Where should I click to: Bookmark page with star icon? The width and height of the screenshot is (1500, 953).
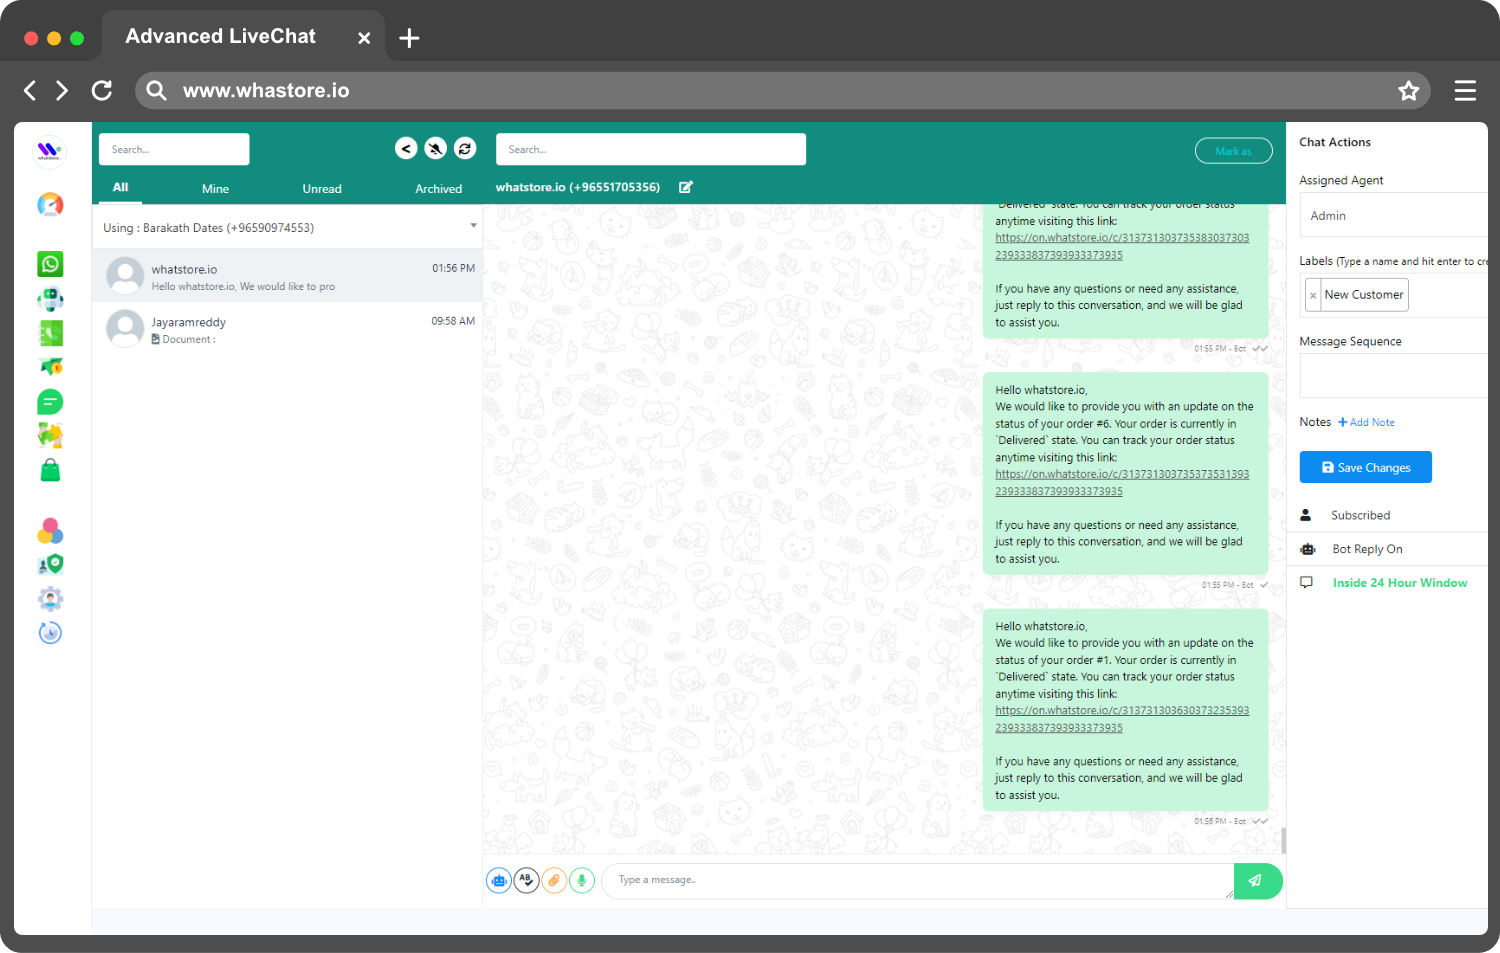point(1409,91)
